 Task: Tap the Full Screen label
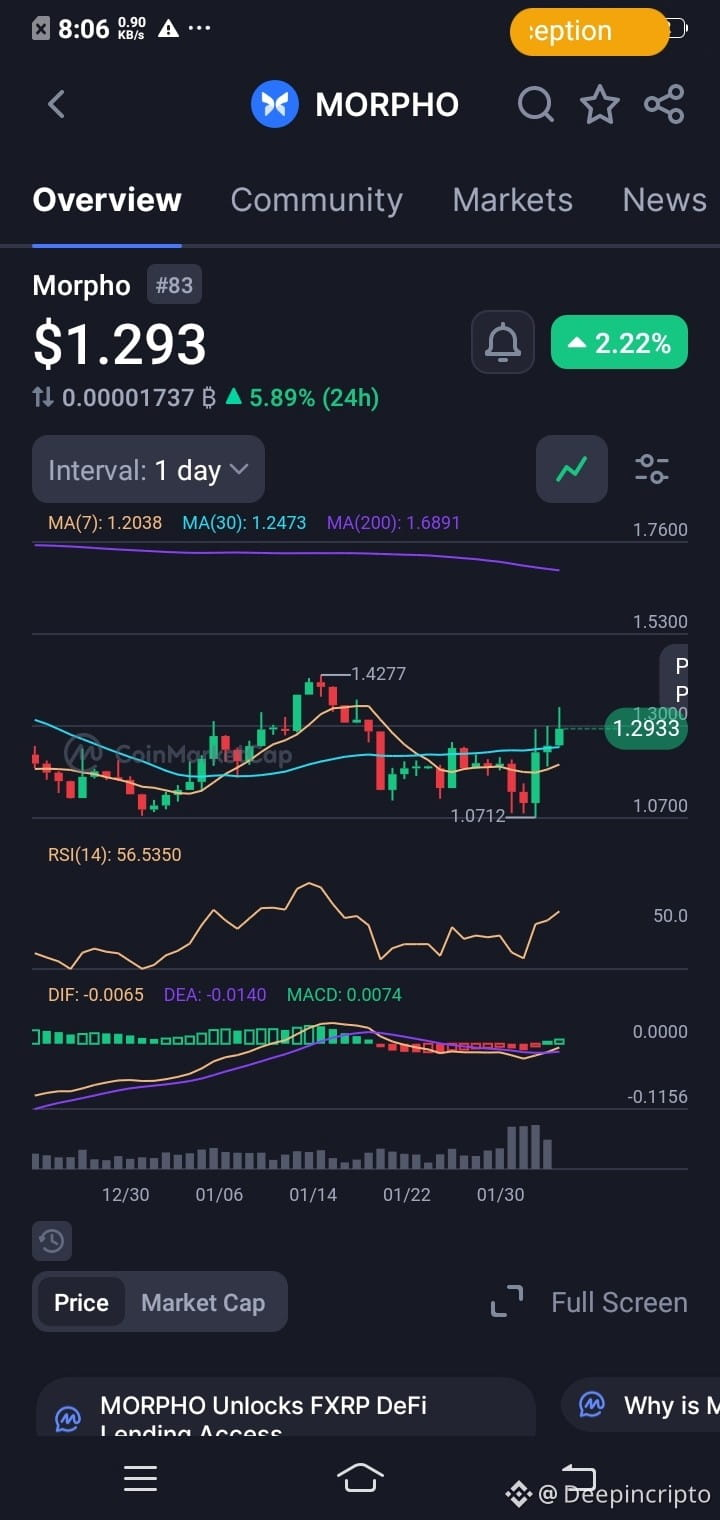tap(619, 1302)
